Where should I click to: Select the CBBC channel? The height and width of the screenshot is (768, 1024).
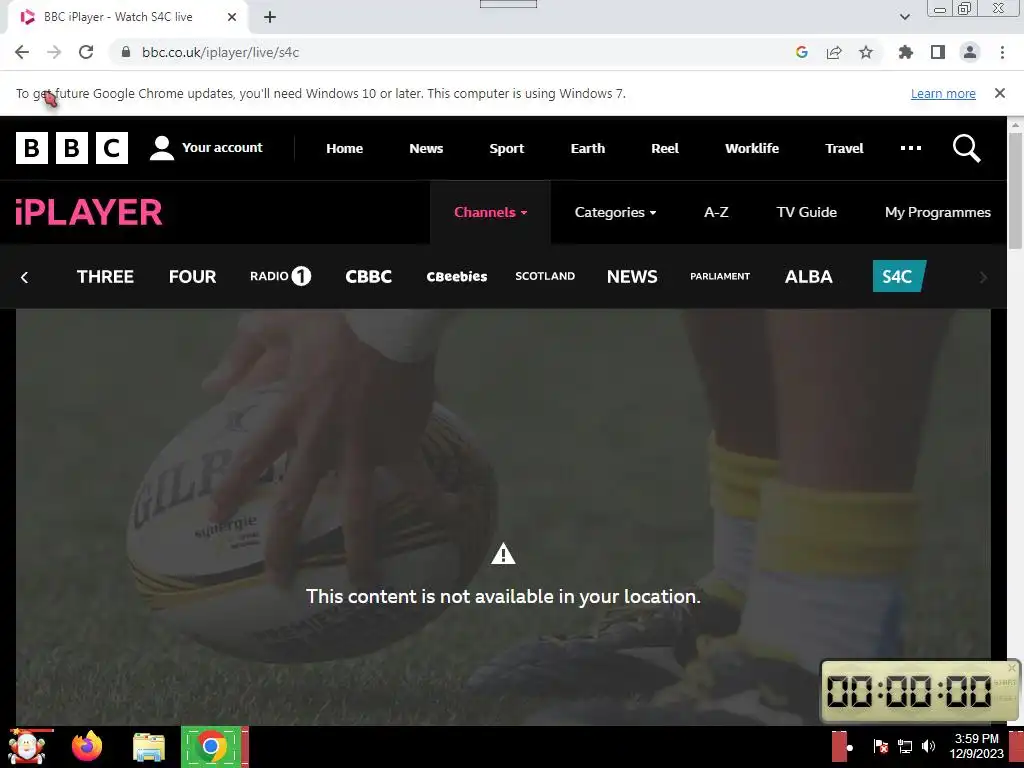[368, 276]
